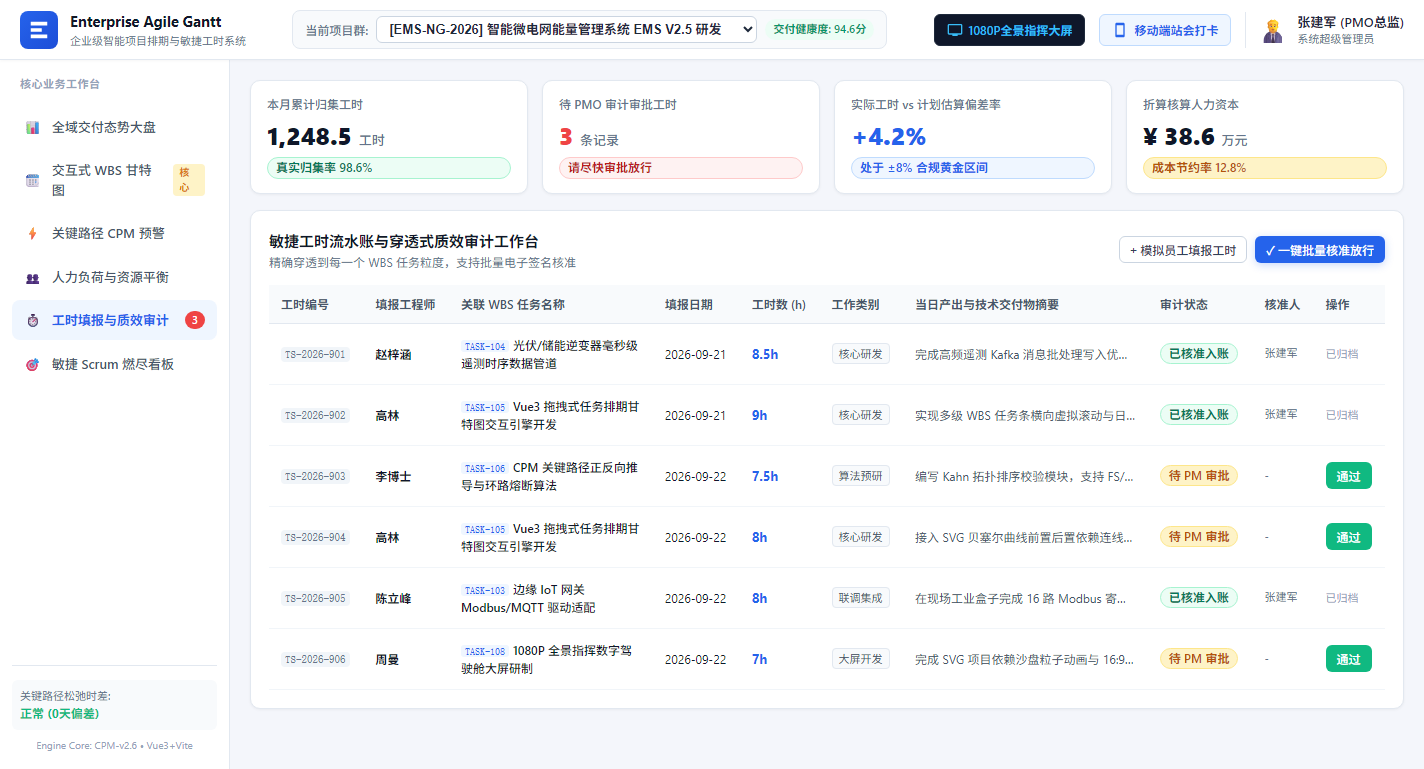Click the 审计状态 column header
Image resolution: width=1424 pixels, height=769 pixels.
(1184, 305)
